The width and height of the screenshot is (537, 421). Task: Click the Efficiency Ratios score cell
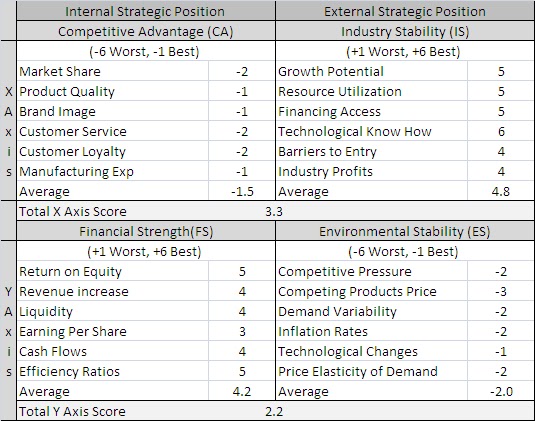242,371
